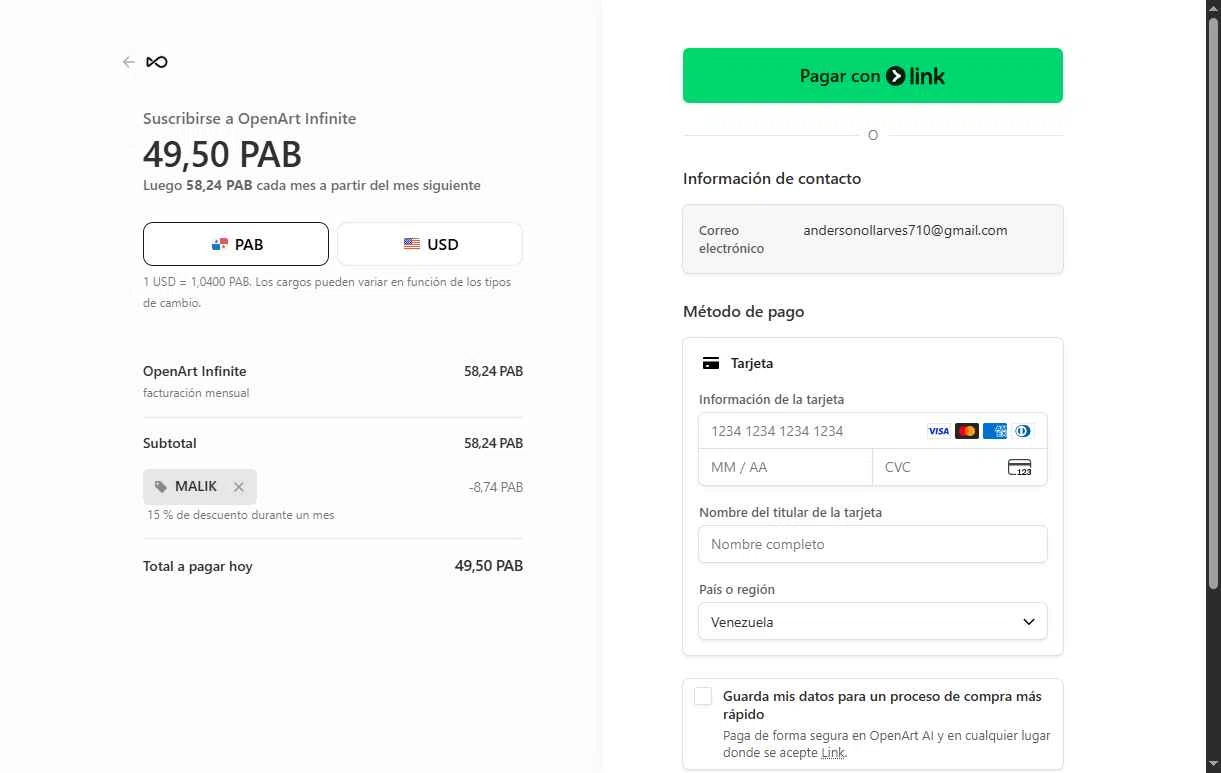Click the American Express icon

point(995,431)
